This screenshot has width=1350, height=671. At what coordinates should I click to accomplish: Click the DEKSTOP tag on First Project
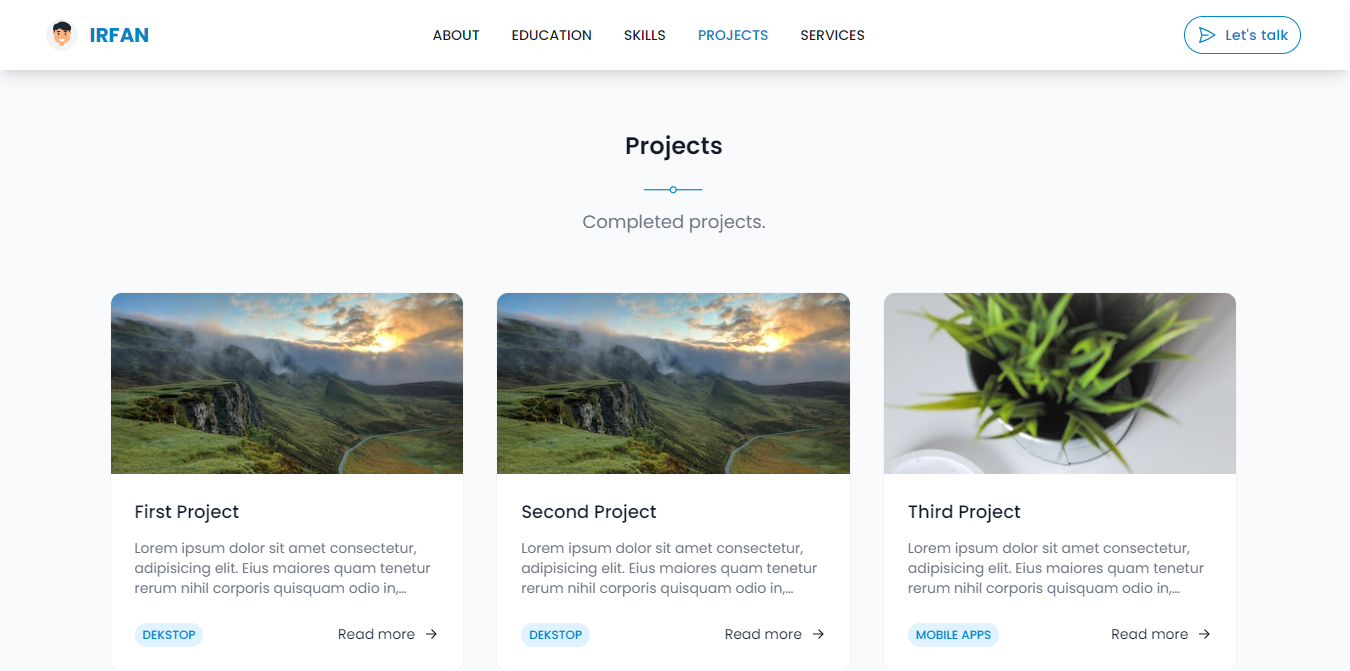(169, 635)
